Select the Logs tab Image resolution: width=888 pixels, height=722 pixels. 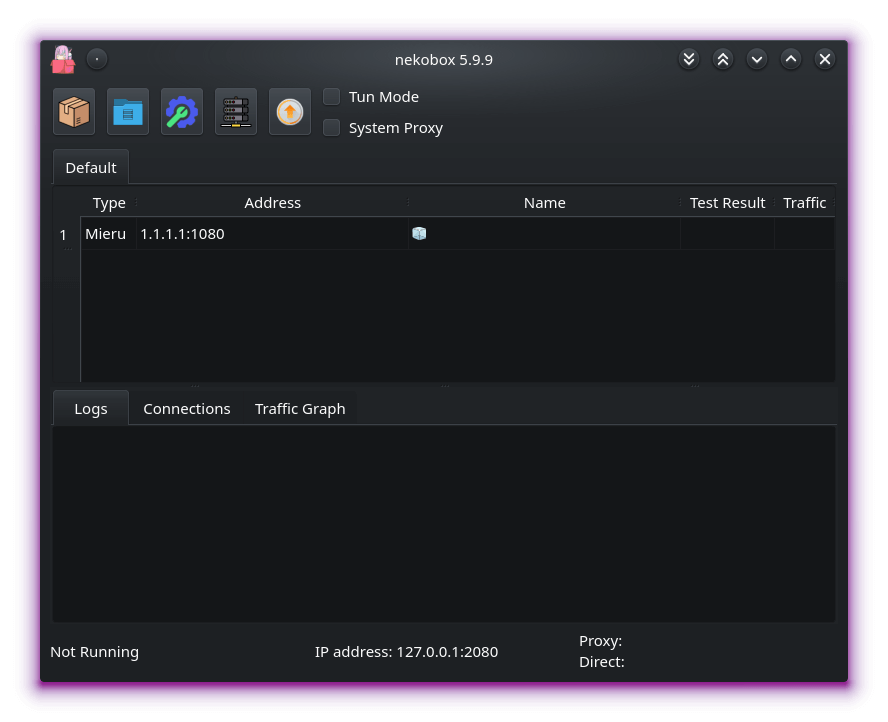point(90,409)
